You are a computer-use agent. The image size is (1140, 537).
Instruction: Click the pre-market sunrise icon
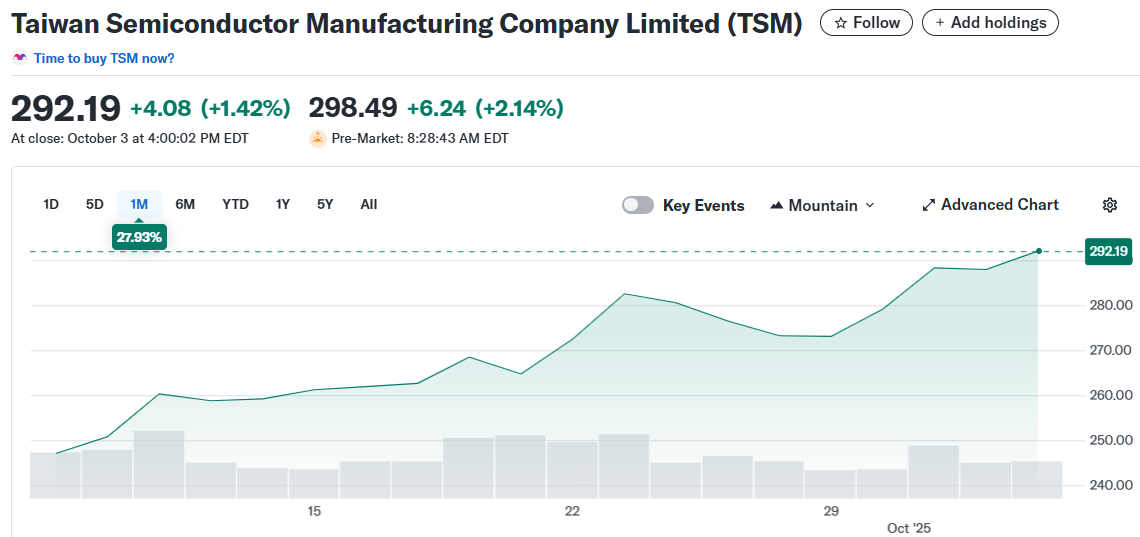[x=318, y=139]
